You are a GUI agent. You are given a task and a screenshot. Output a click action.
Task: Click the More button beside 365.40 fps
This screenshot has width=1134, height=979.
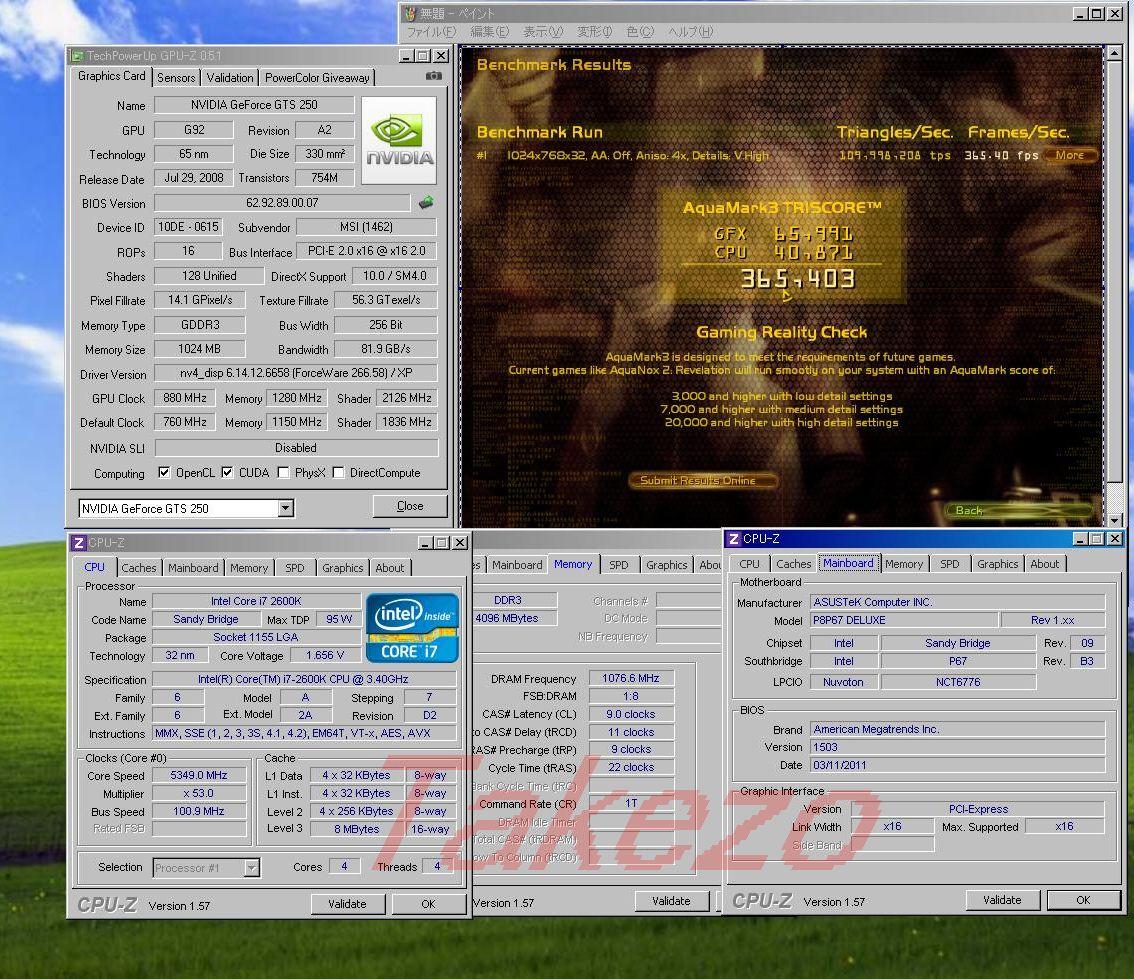1070,155
